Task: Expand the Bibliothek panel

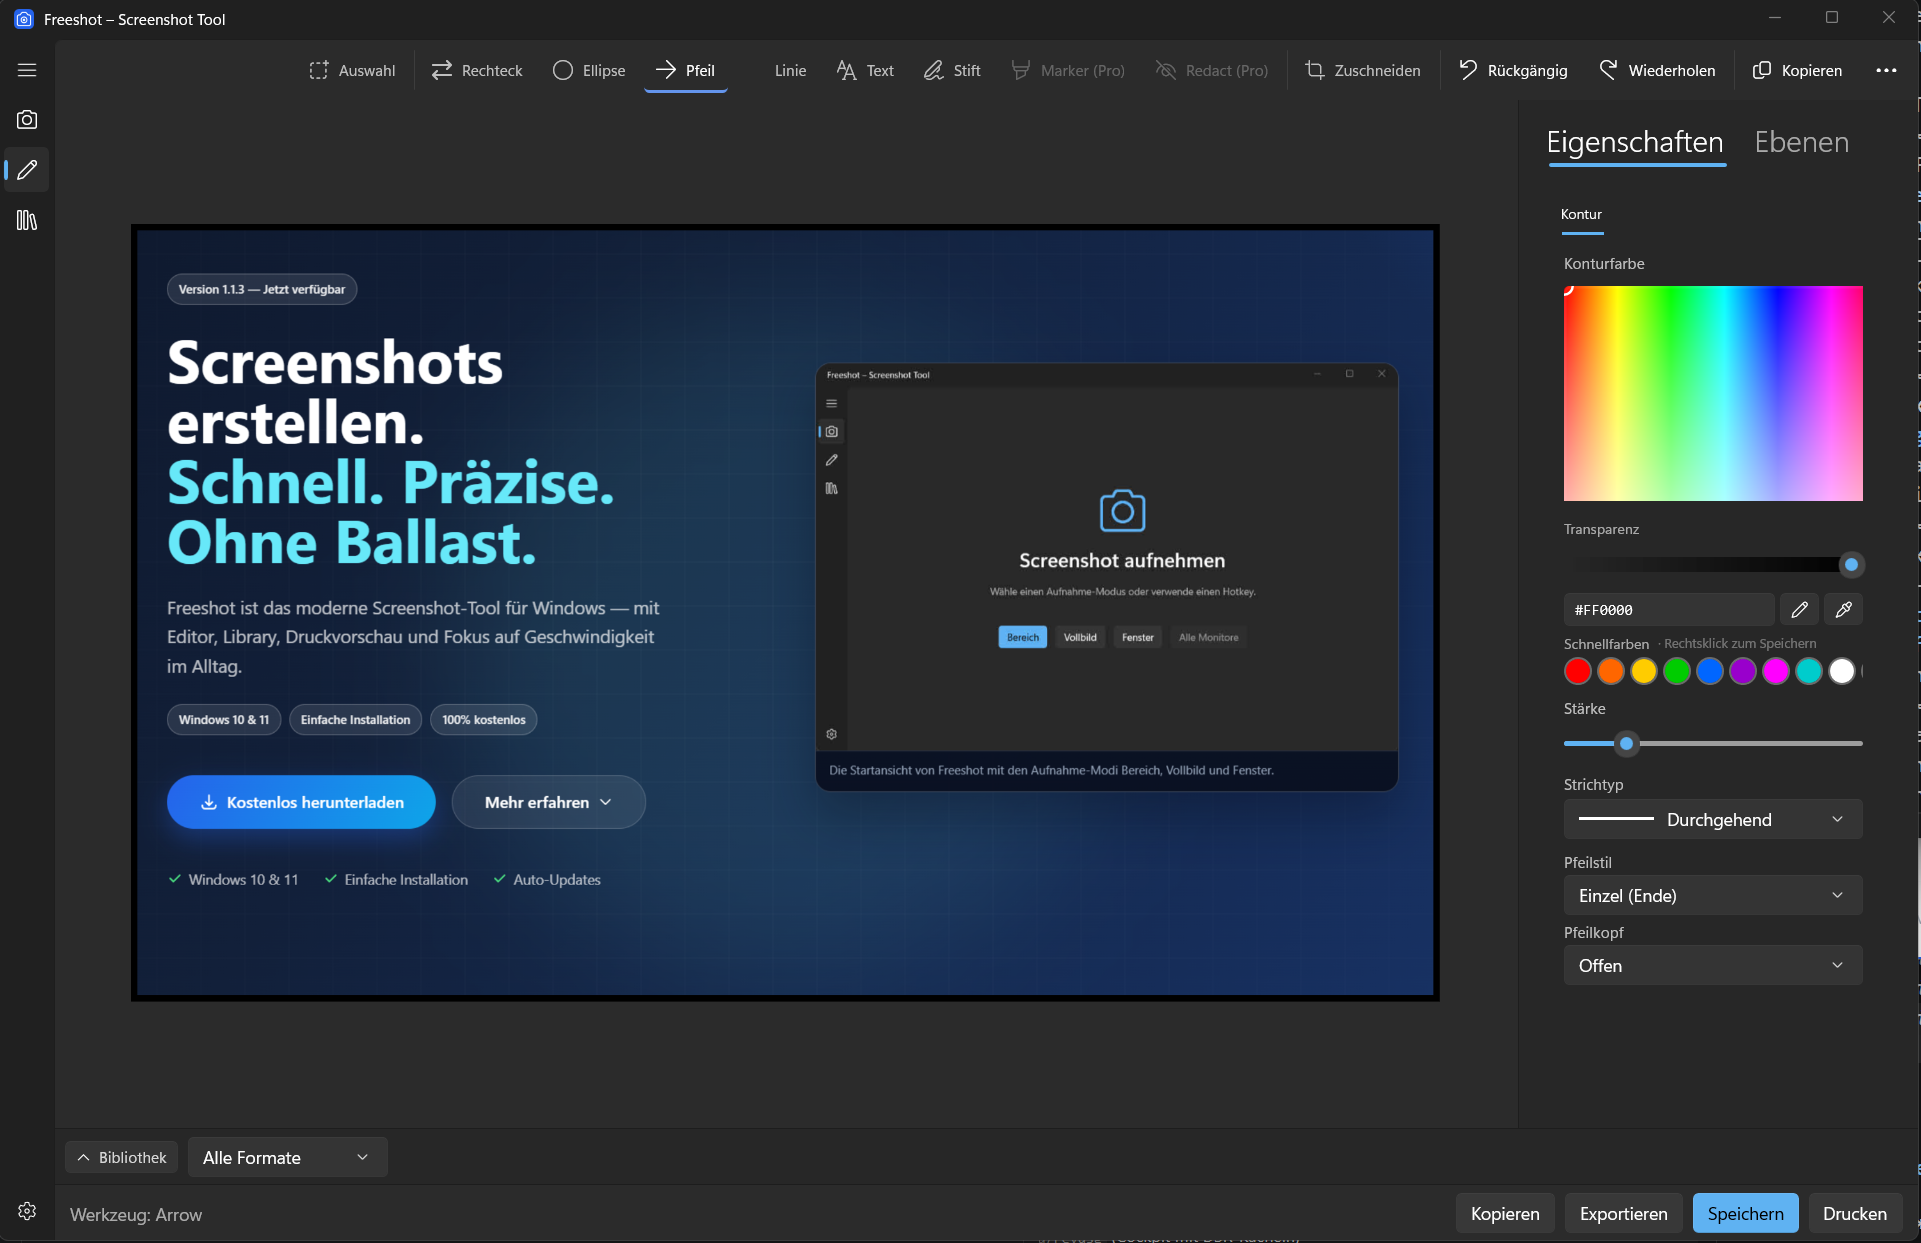Action: (x=122, y=1157)
